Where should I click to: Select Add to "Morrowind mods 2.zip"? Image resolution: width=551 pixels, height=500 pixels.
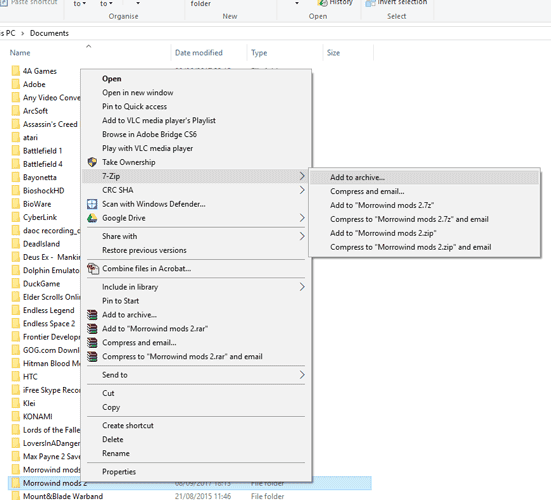point(383,233)
